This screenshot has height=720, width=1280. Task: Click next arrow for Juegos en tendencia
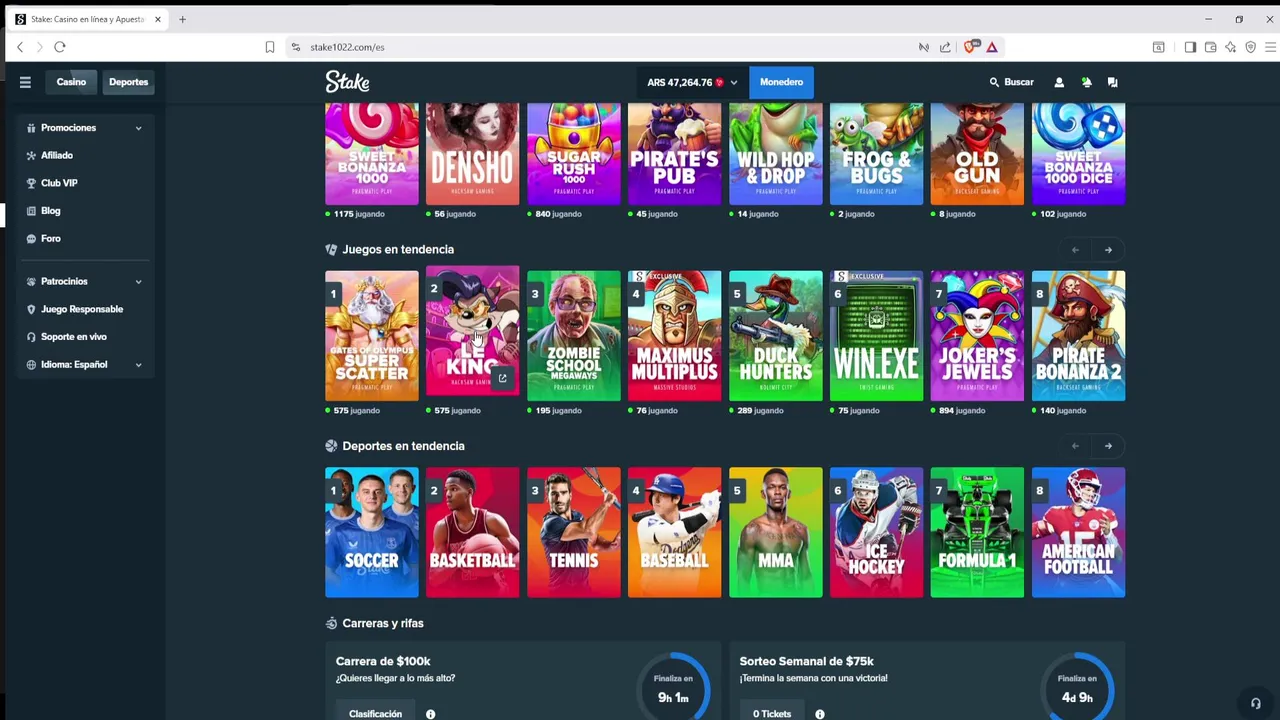click(x=1108, y=250)
